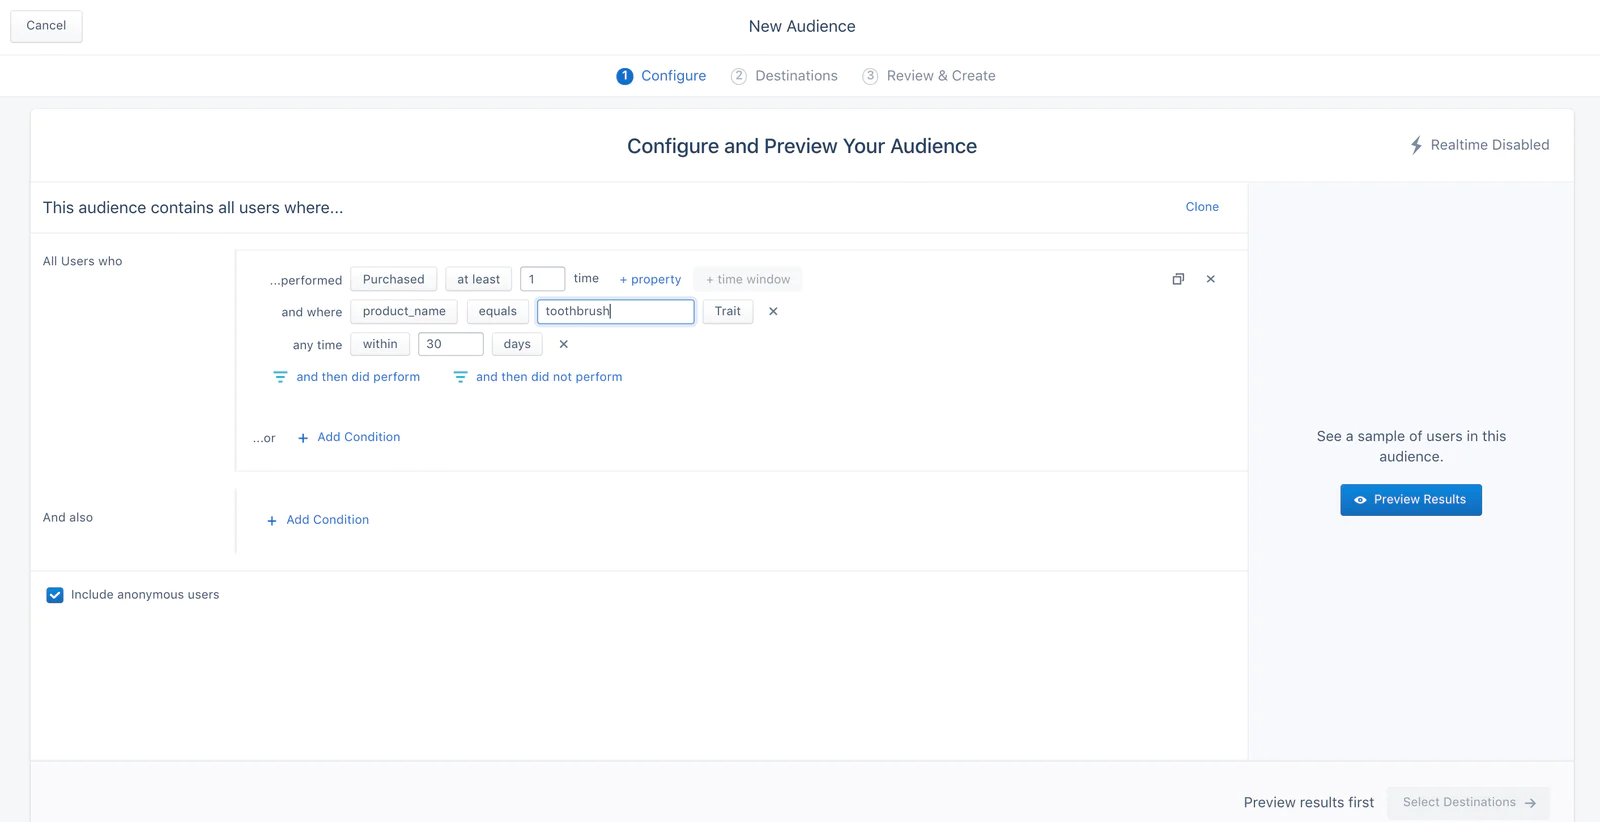Remove the entire performed condition row
The width and height of the screenshot is (1600, 822).
[1210, 279]
